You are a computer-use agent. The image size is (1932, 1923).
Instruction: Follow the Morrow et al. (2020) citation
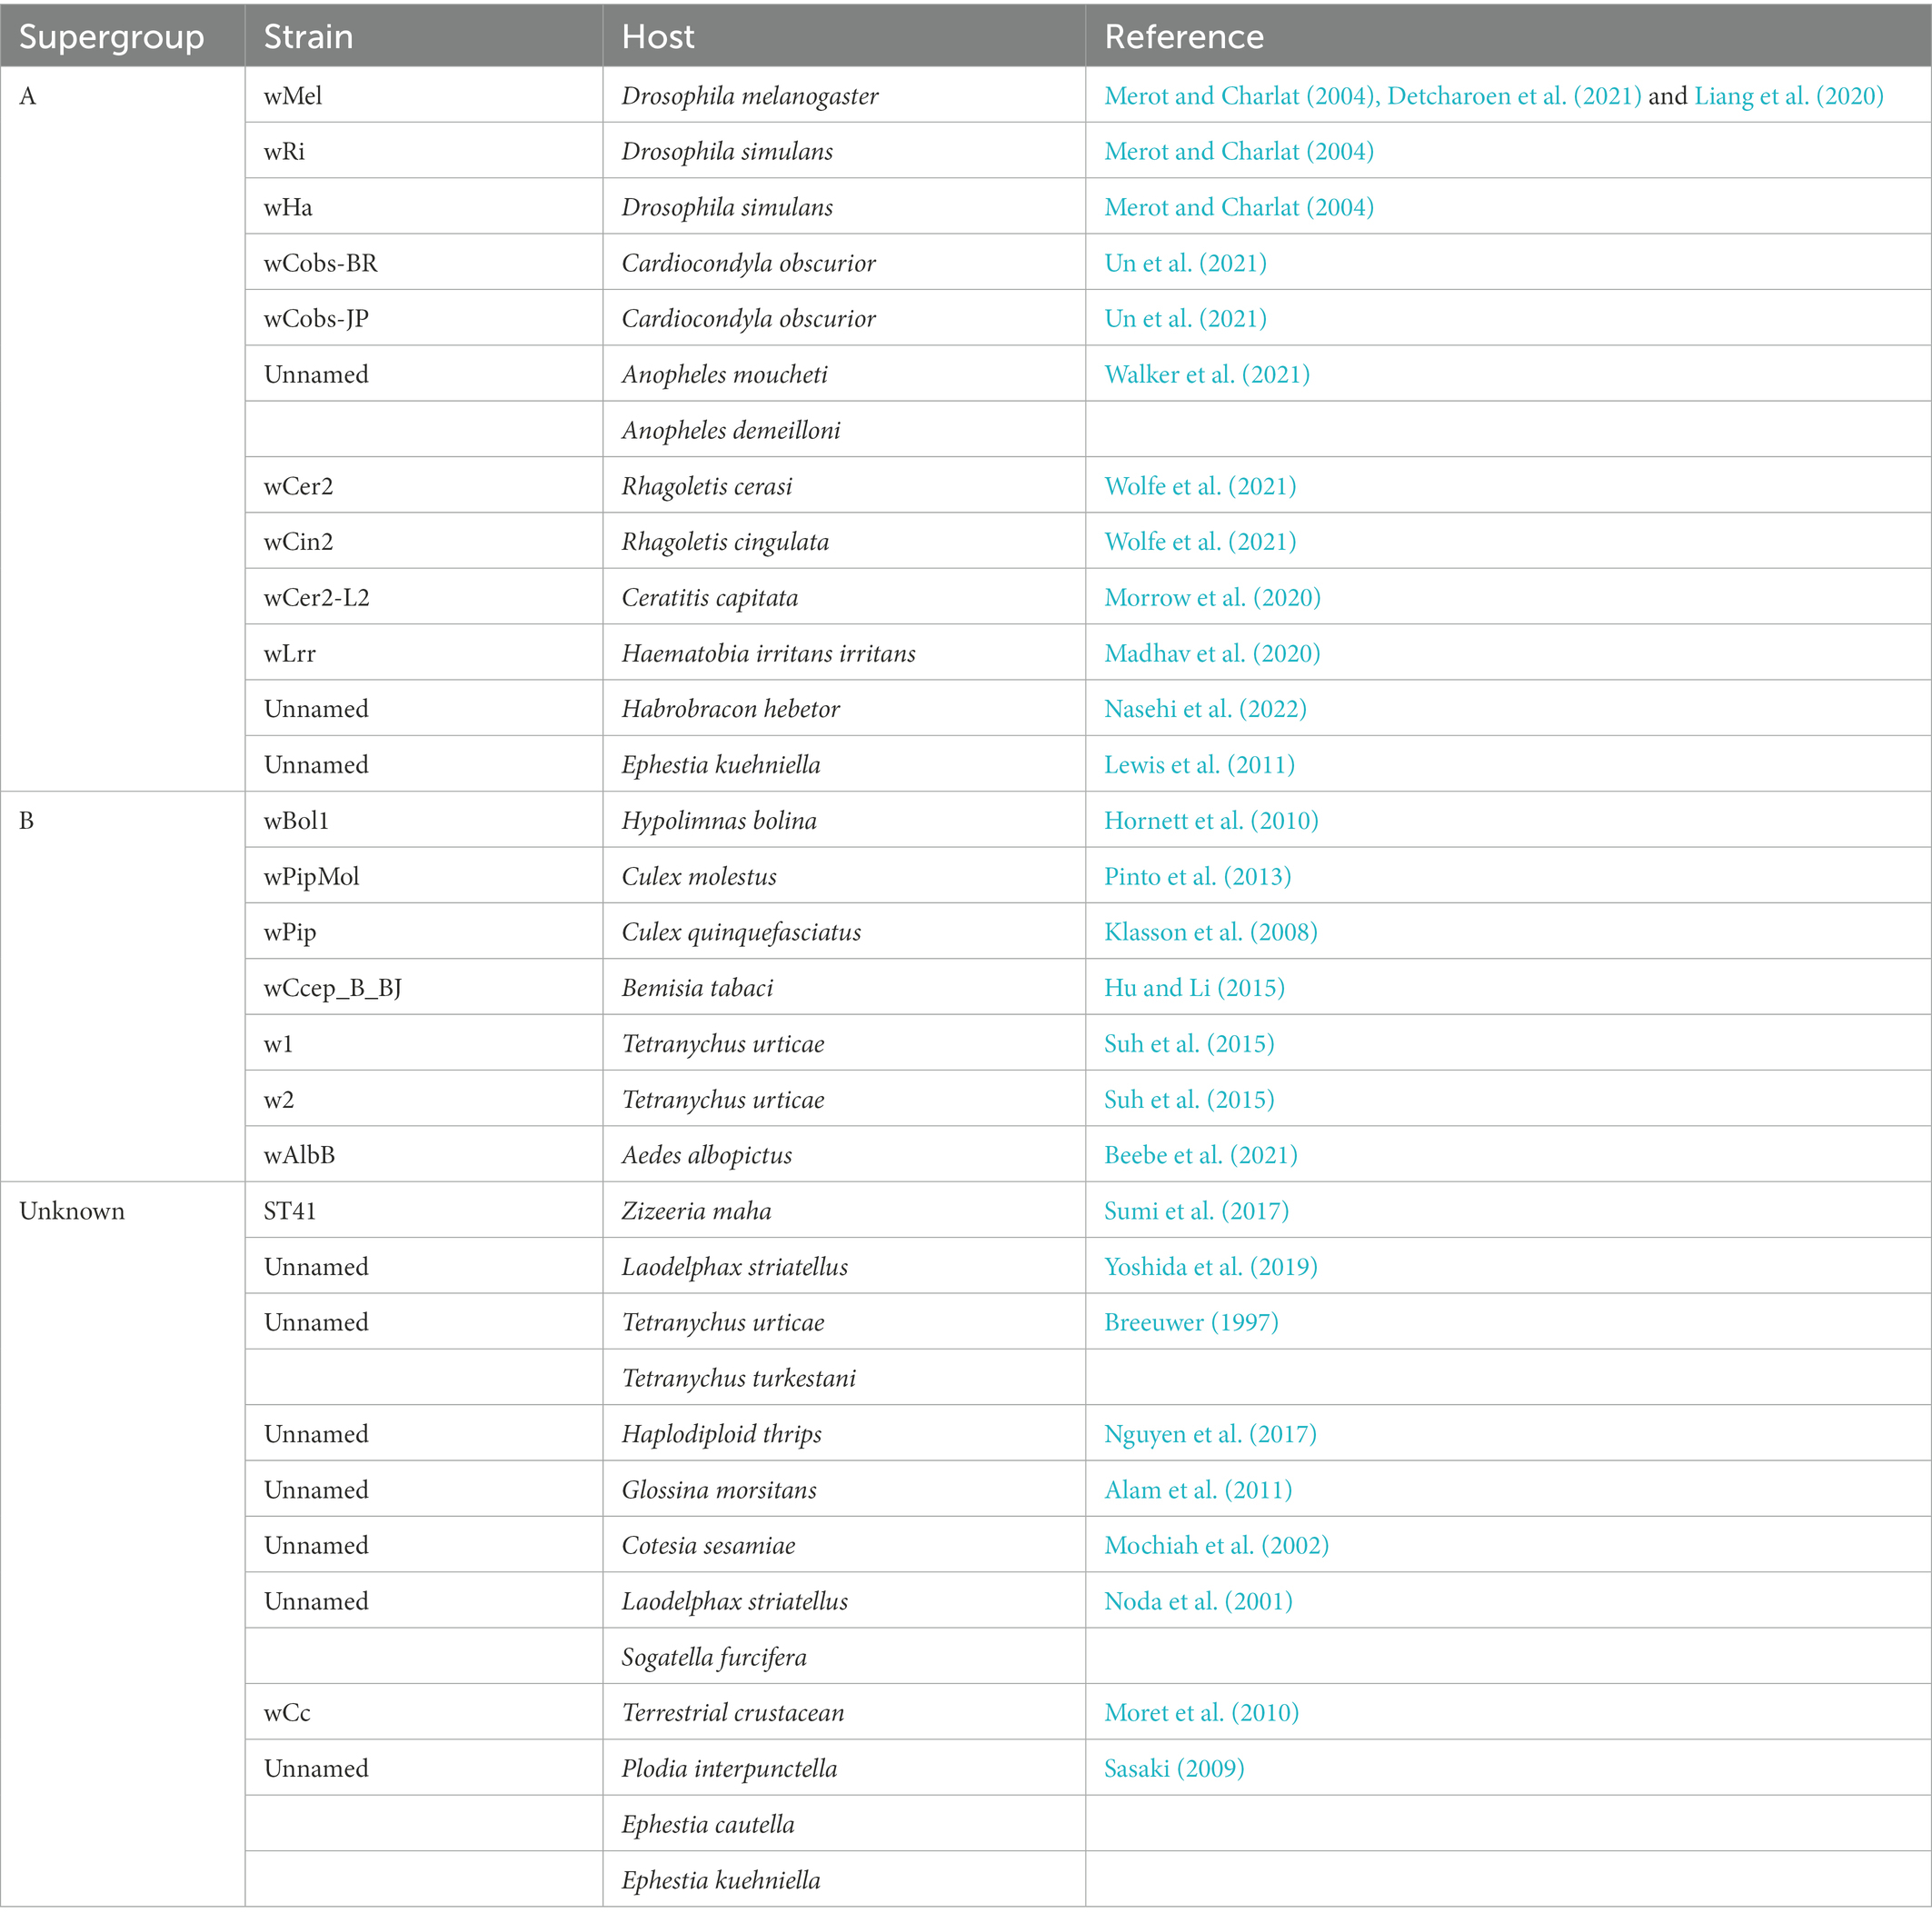(1212, 598)
